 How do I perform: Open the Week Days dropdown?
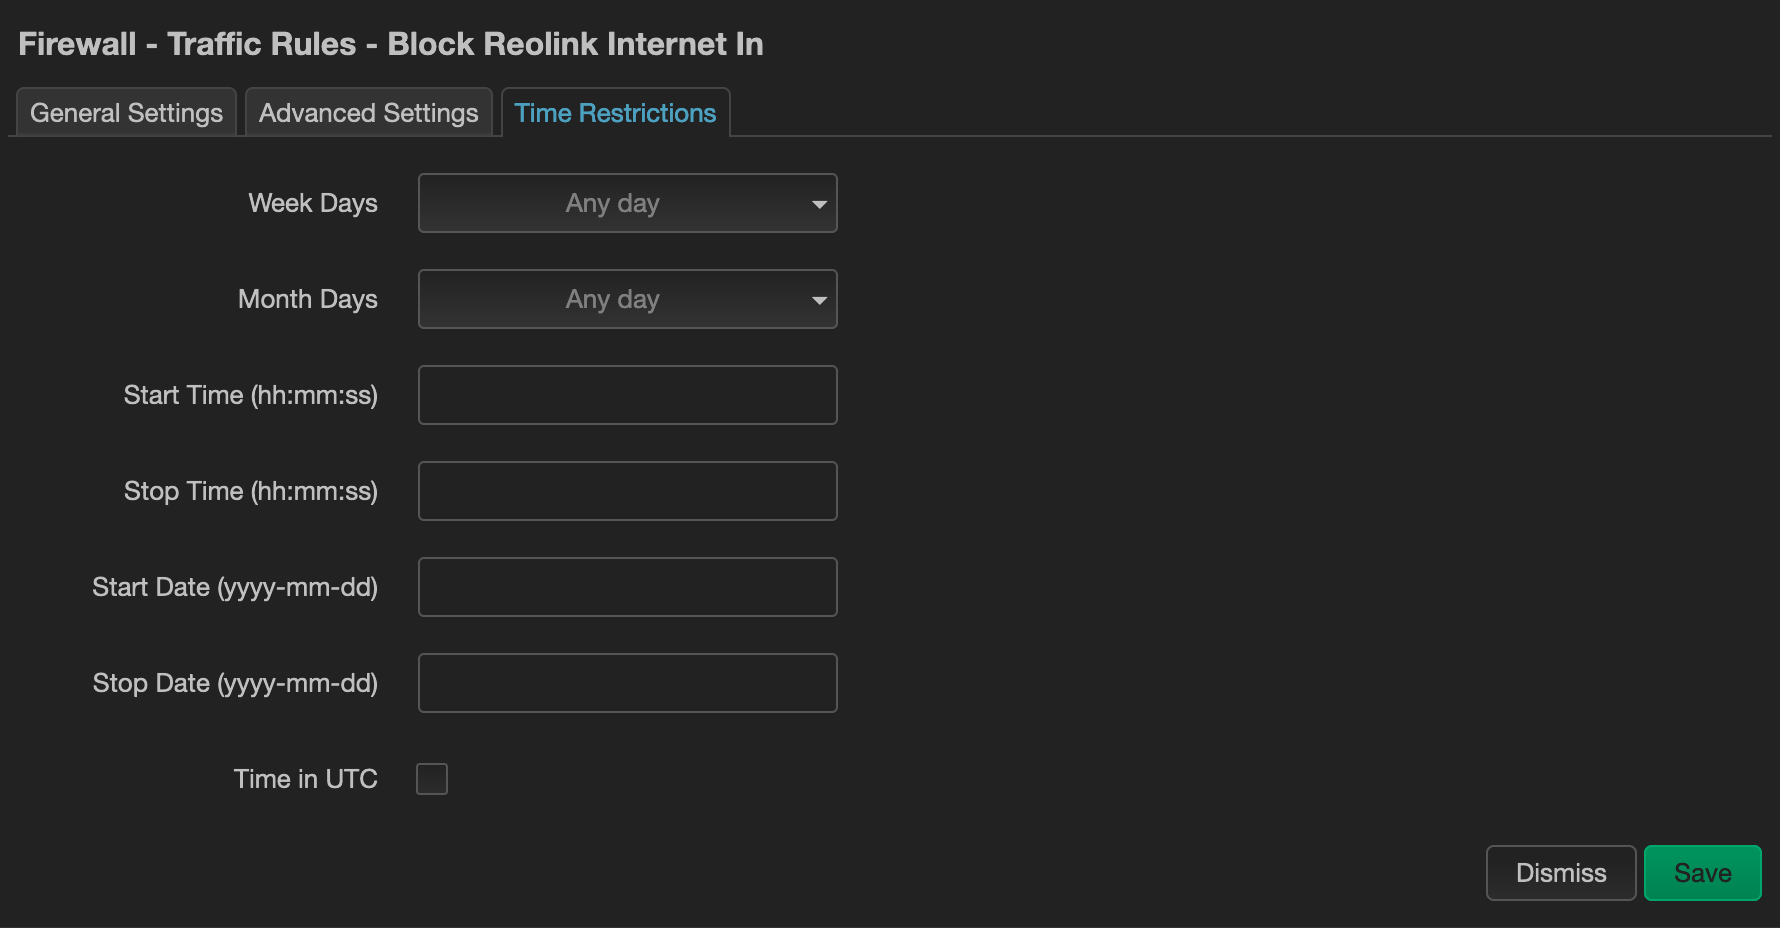(x=612, y=203)
